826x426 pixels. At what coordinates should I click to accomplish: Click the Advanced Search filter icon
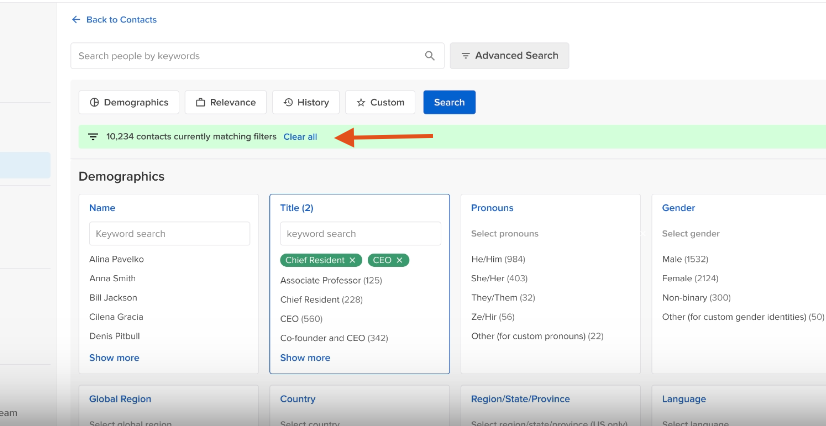[x=466, y=56]
